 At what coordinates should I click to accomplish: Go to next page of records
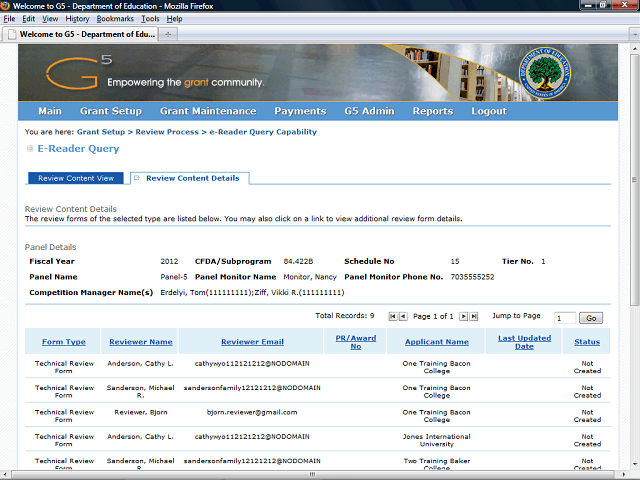tap(463, 316)
